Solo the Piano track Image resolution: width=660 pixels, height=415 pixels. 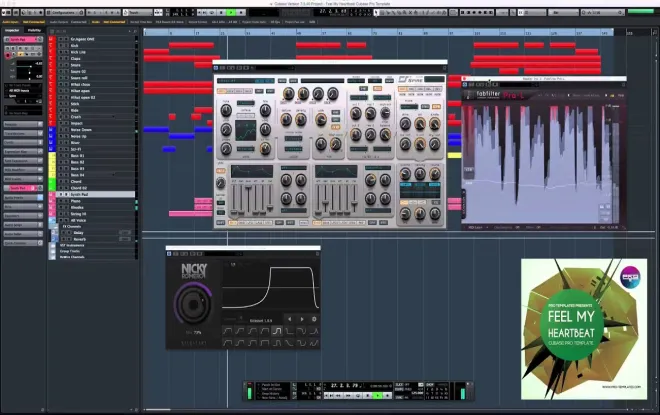pos(66,201)
